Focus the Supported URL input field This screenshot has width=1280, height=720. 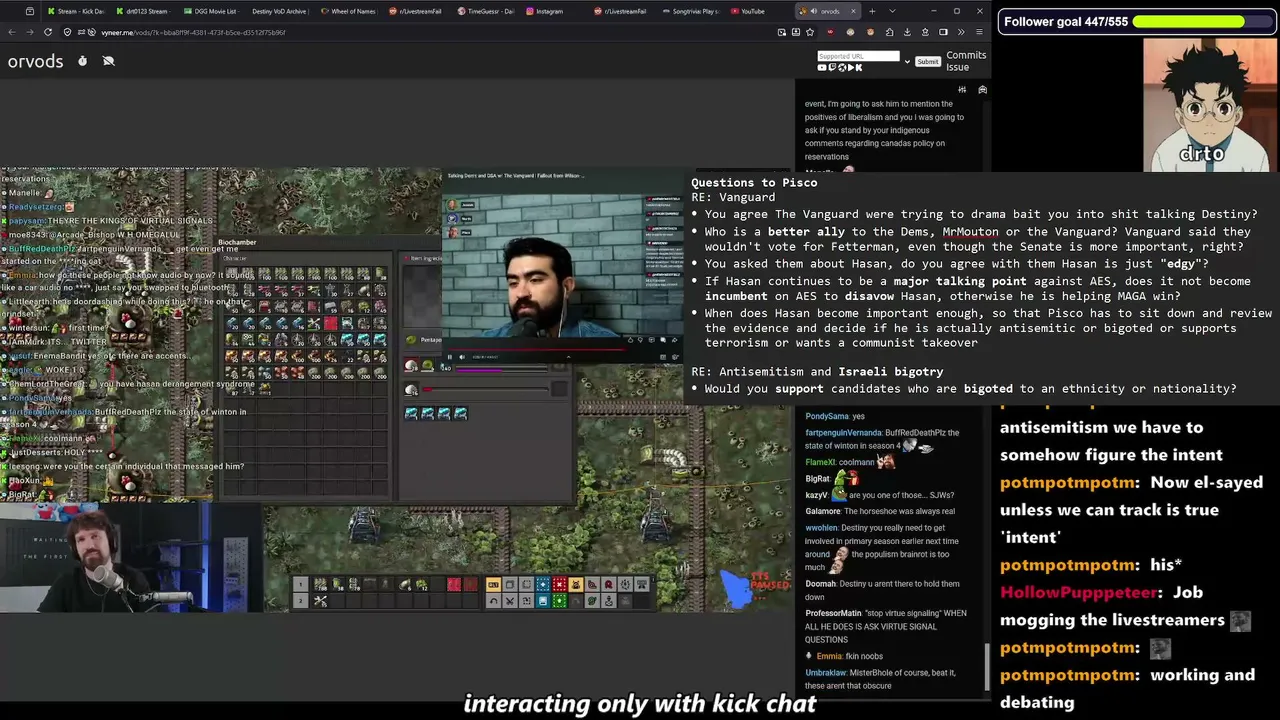(858, 56)
